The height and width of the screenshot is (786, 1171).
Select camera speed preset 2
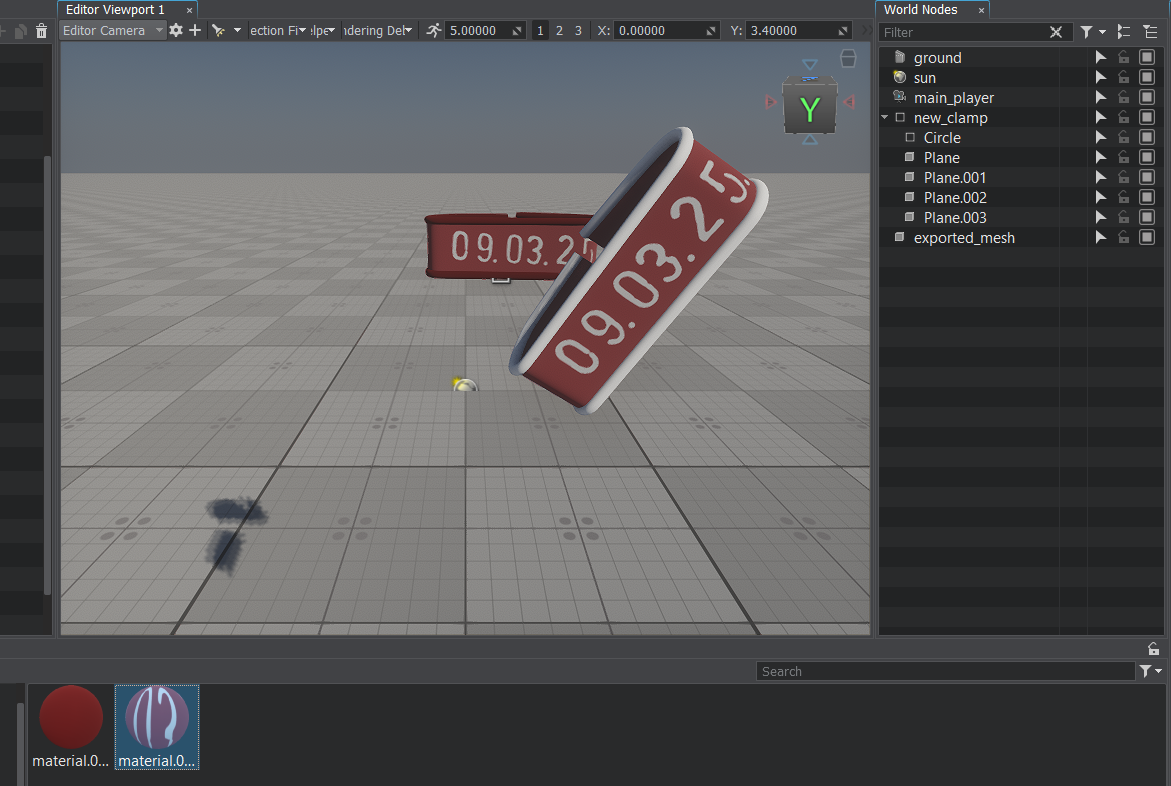coord(559,31)
